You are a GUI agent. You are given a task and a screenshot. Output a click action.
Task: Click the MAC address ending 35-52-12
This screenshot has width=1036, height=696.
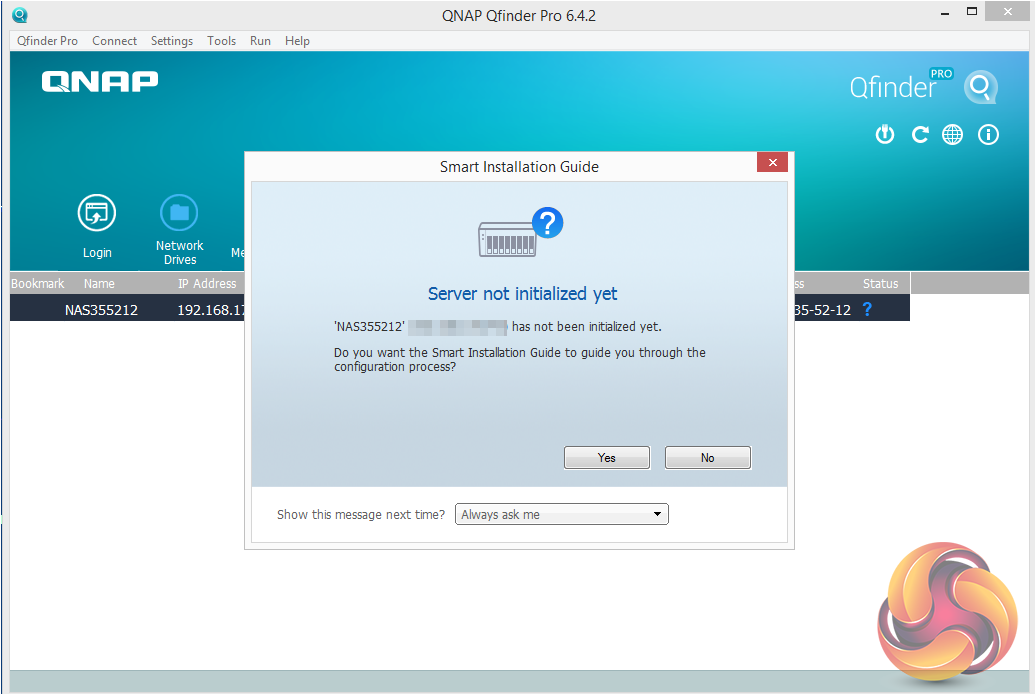pos(823,310)
